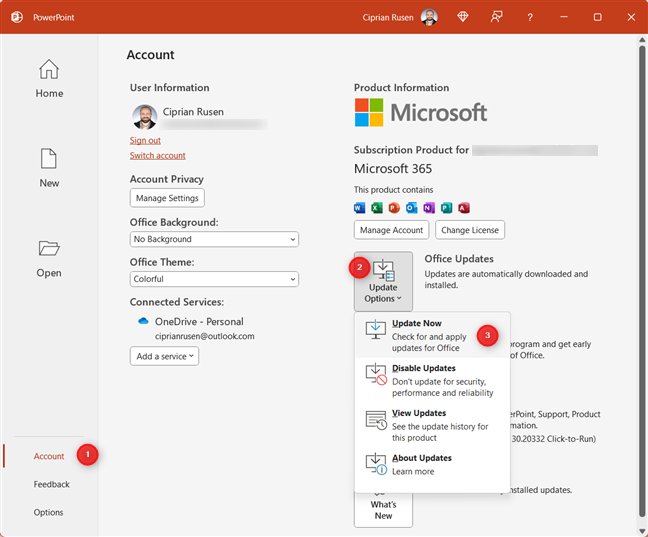Open the Feedback page
648x537 pixels.
point(51,484)
